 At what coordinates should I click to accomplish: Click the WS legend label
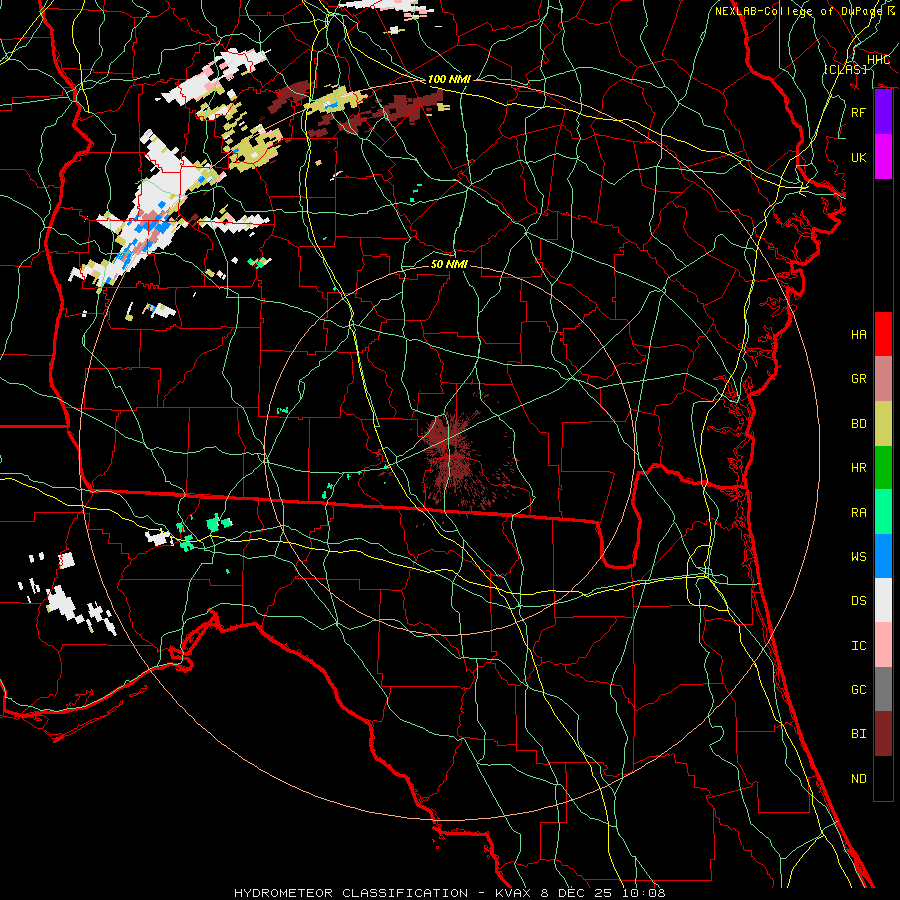point(858,557)
